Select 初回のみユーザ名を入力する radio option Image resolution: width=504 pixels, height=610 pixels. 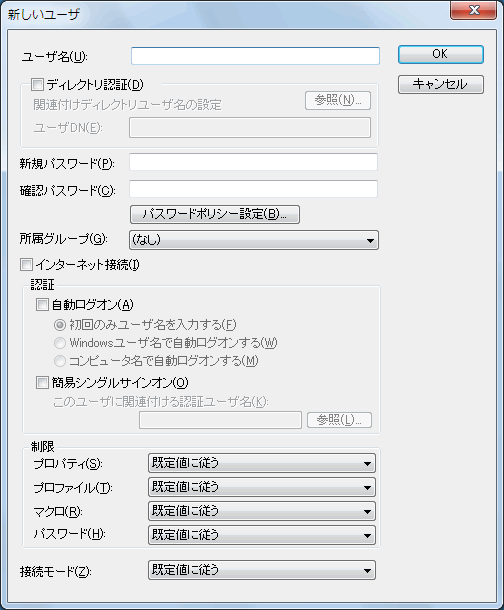(60, 324)
